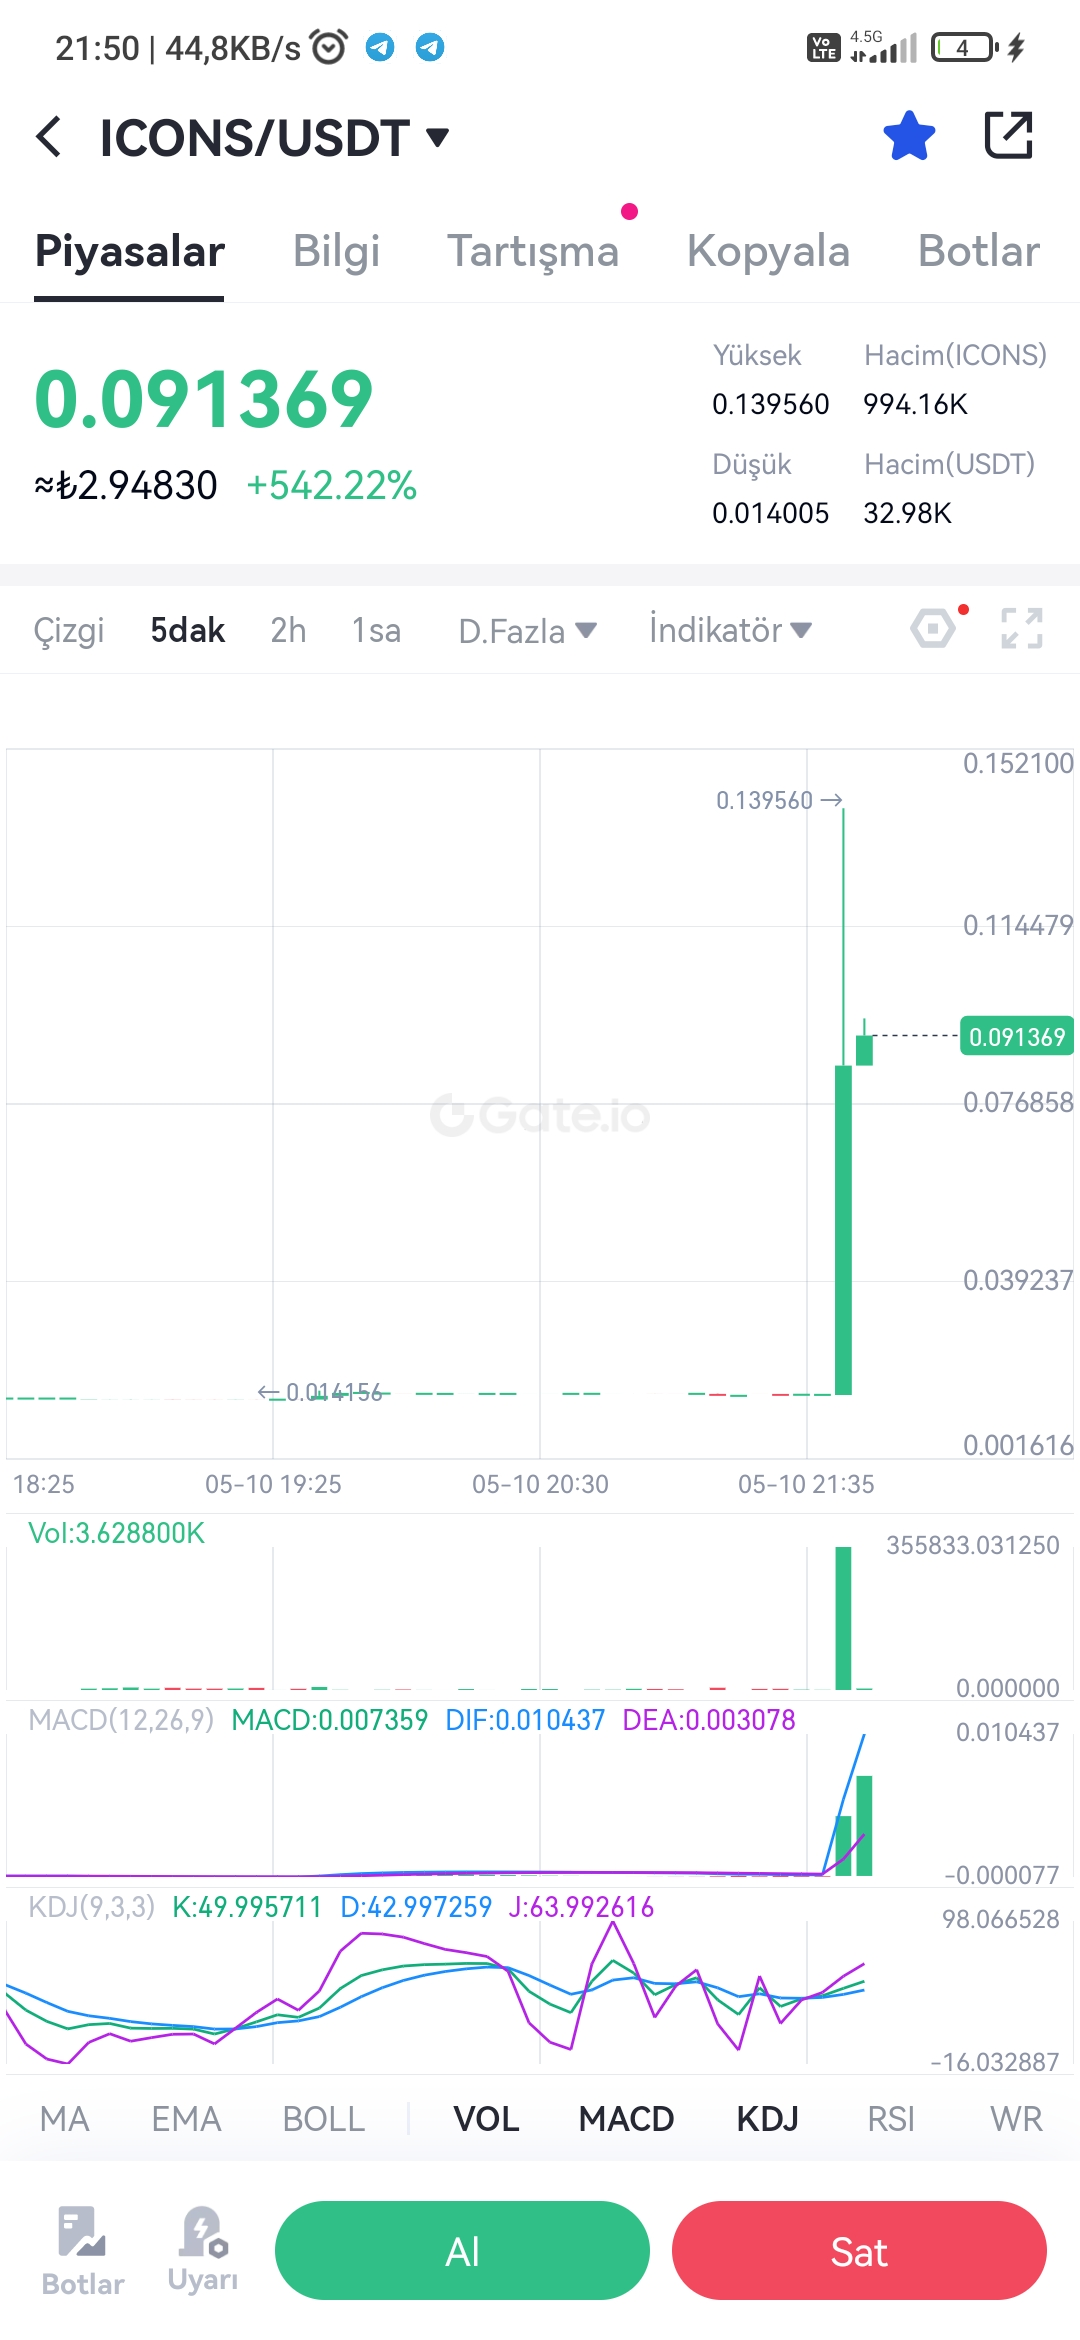
Task: Toggle the blue favorite star
Action: point(909,136)
